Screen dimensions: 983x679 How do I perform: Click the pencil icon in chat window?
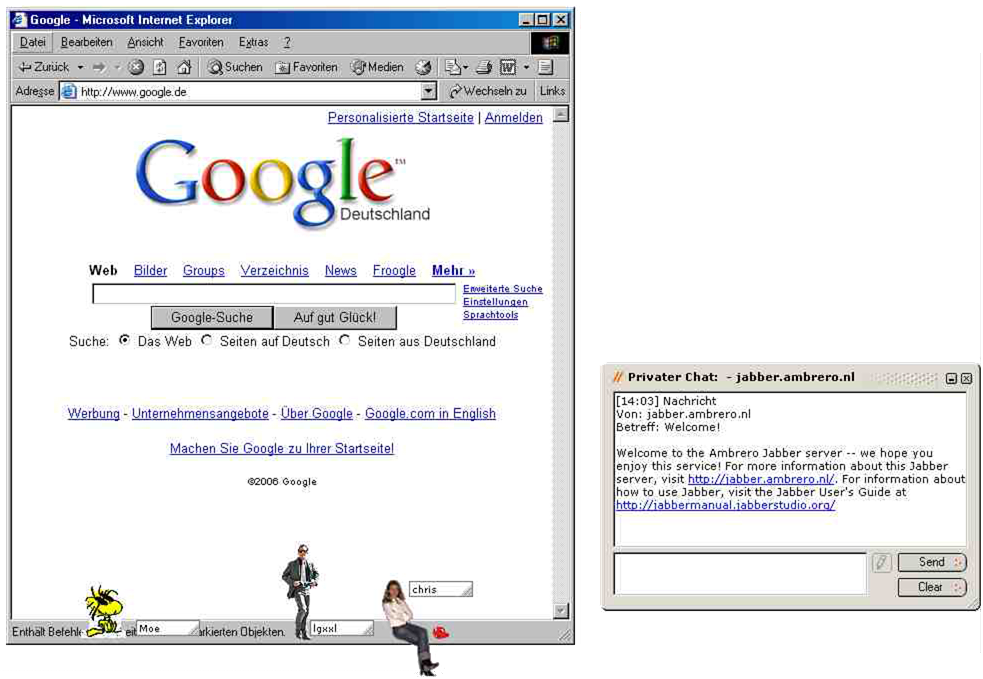[x=881, y=563]
